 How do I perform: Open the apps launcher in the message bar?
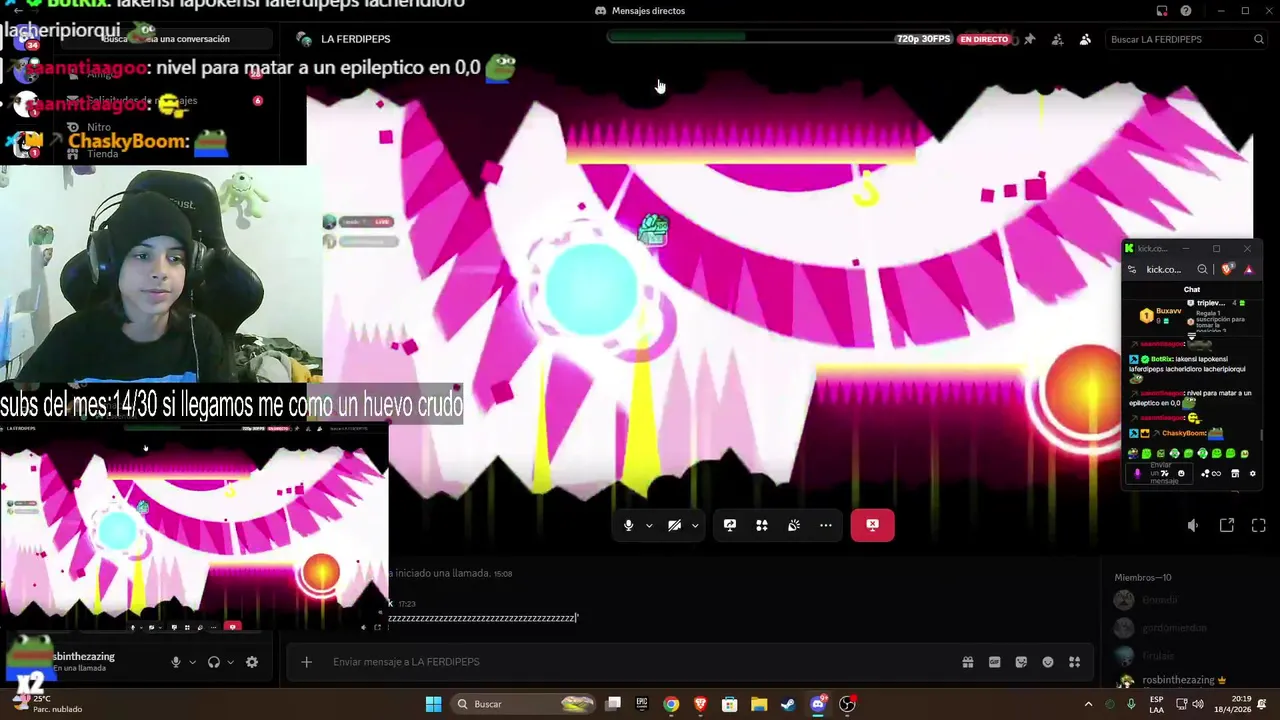click(1075, 662)
